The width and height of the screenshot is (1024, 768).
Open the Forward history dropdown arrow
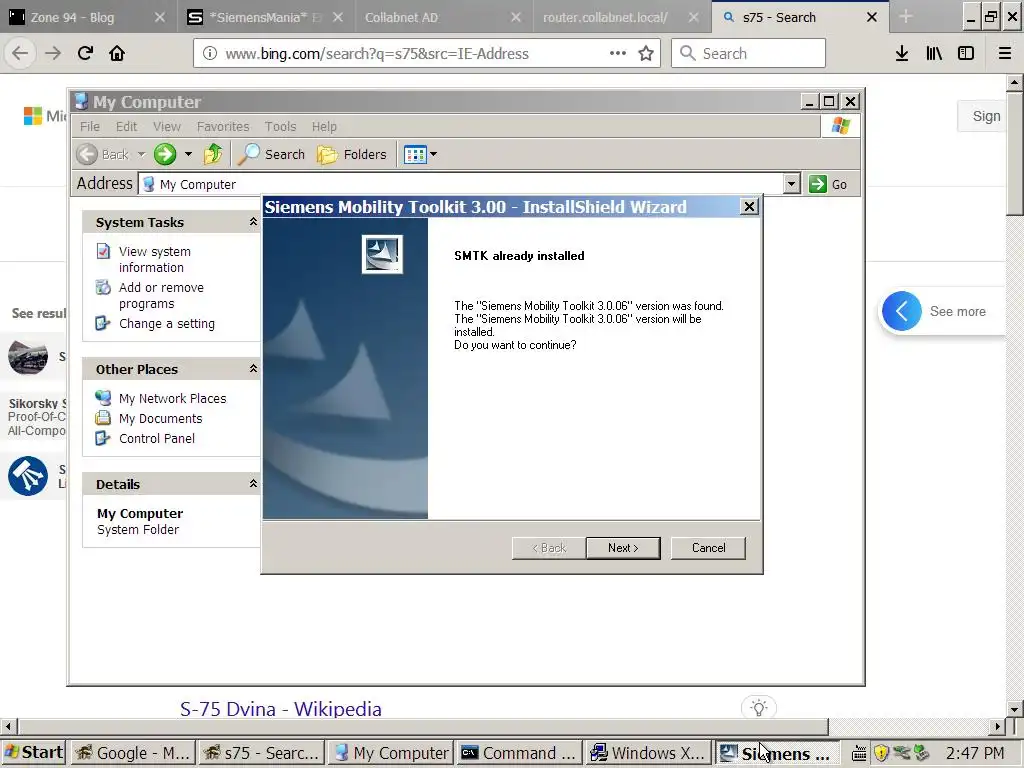click(188, 155)
